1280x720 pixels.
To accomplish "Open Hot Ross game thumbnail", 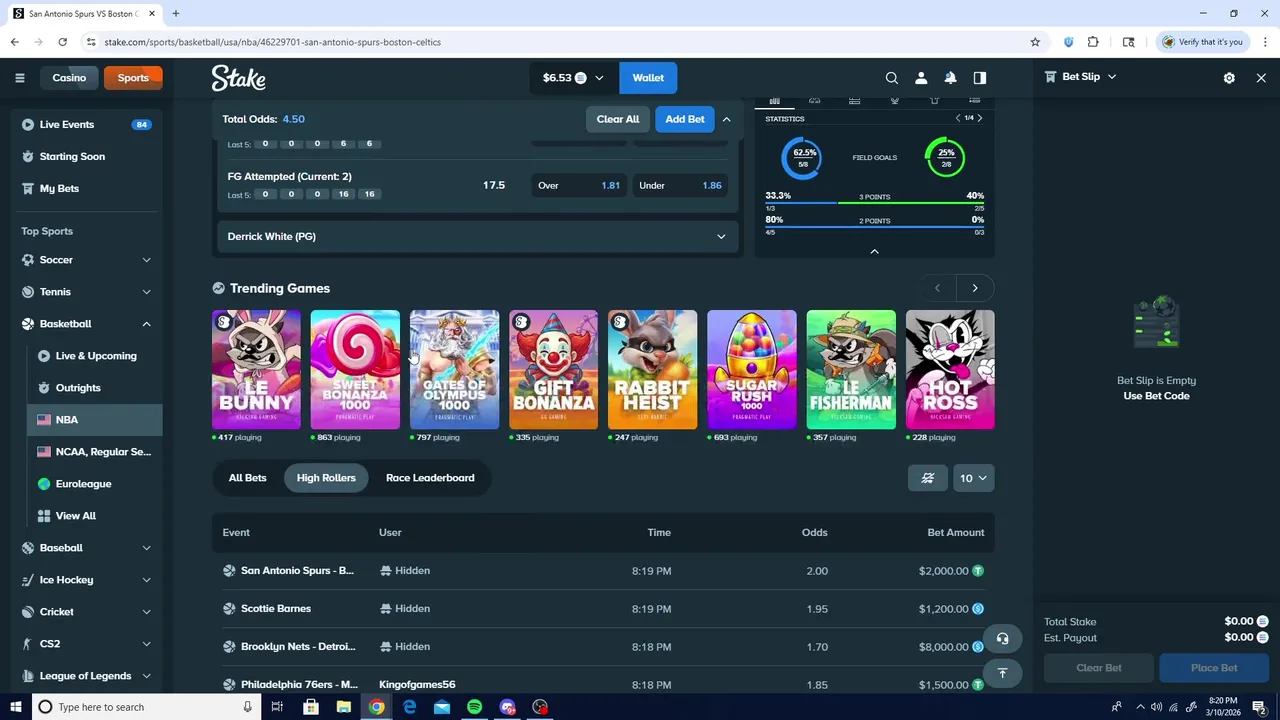I will point(950,369).
